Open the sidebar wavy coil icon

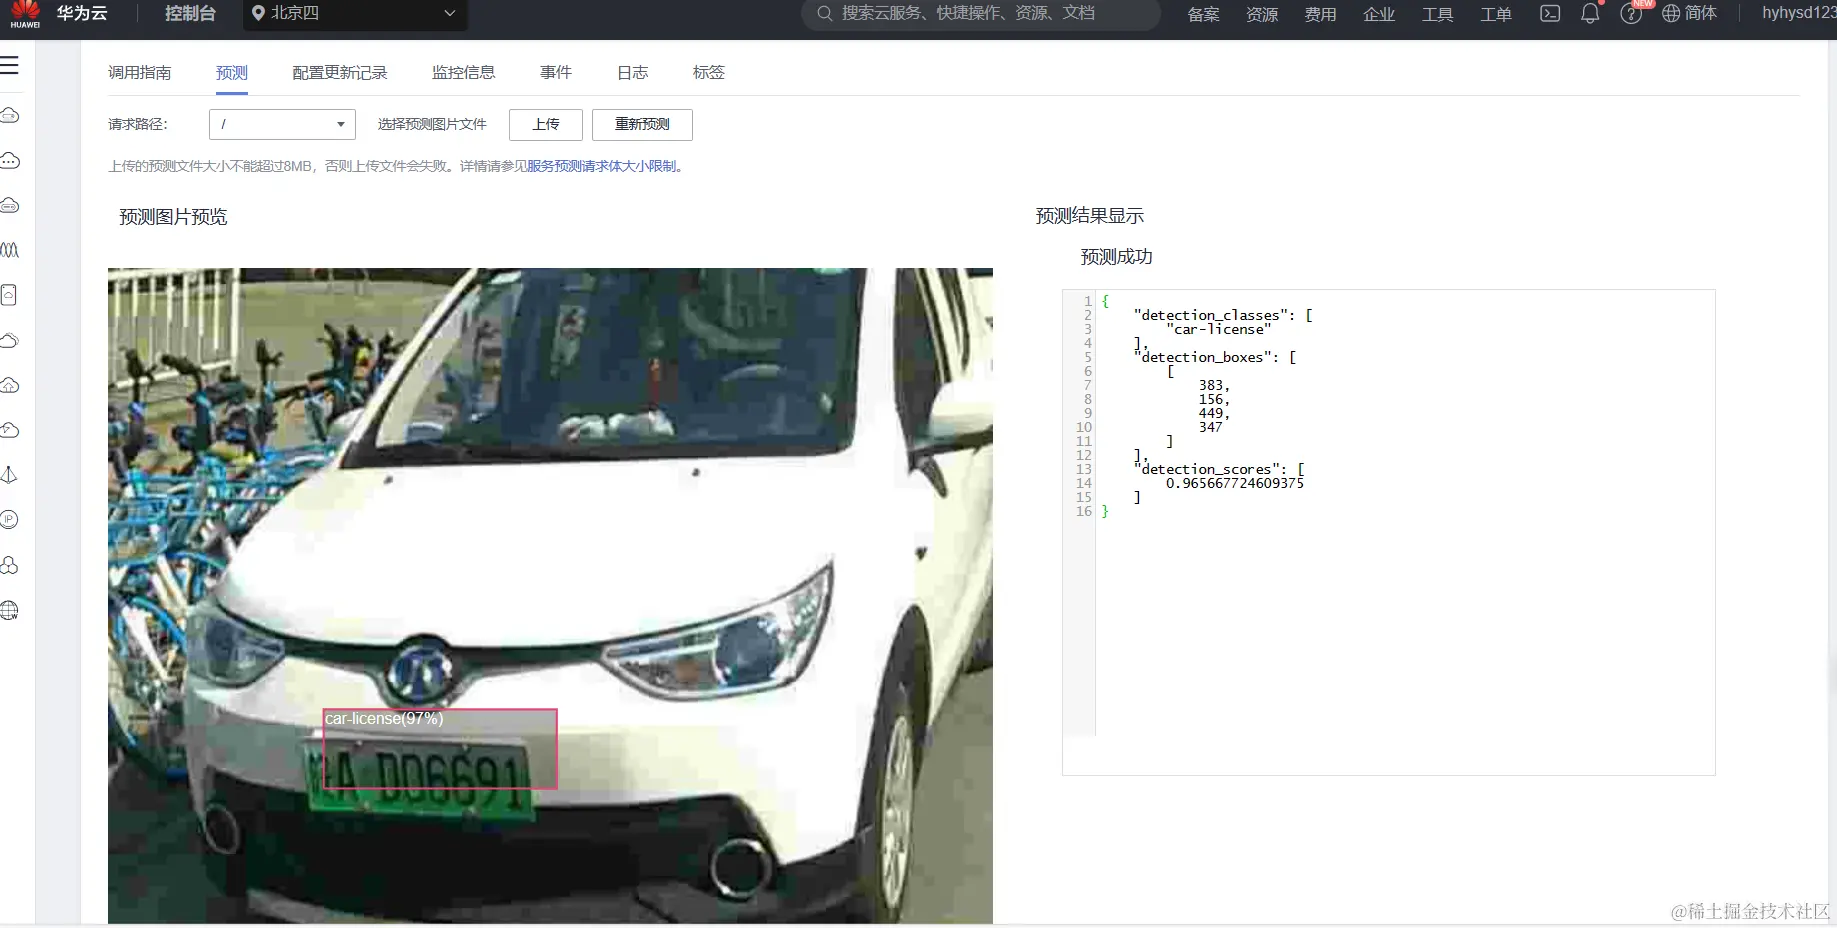click(x=10, y=250)
